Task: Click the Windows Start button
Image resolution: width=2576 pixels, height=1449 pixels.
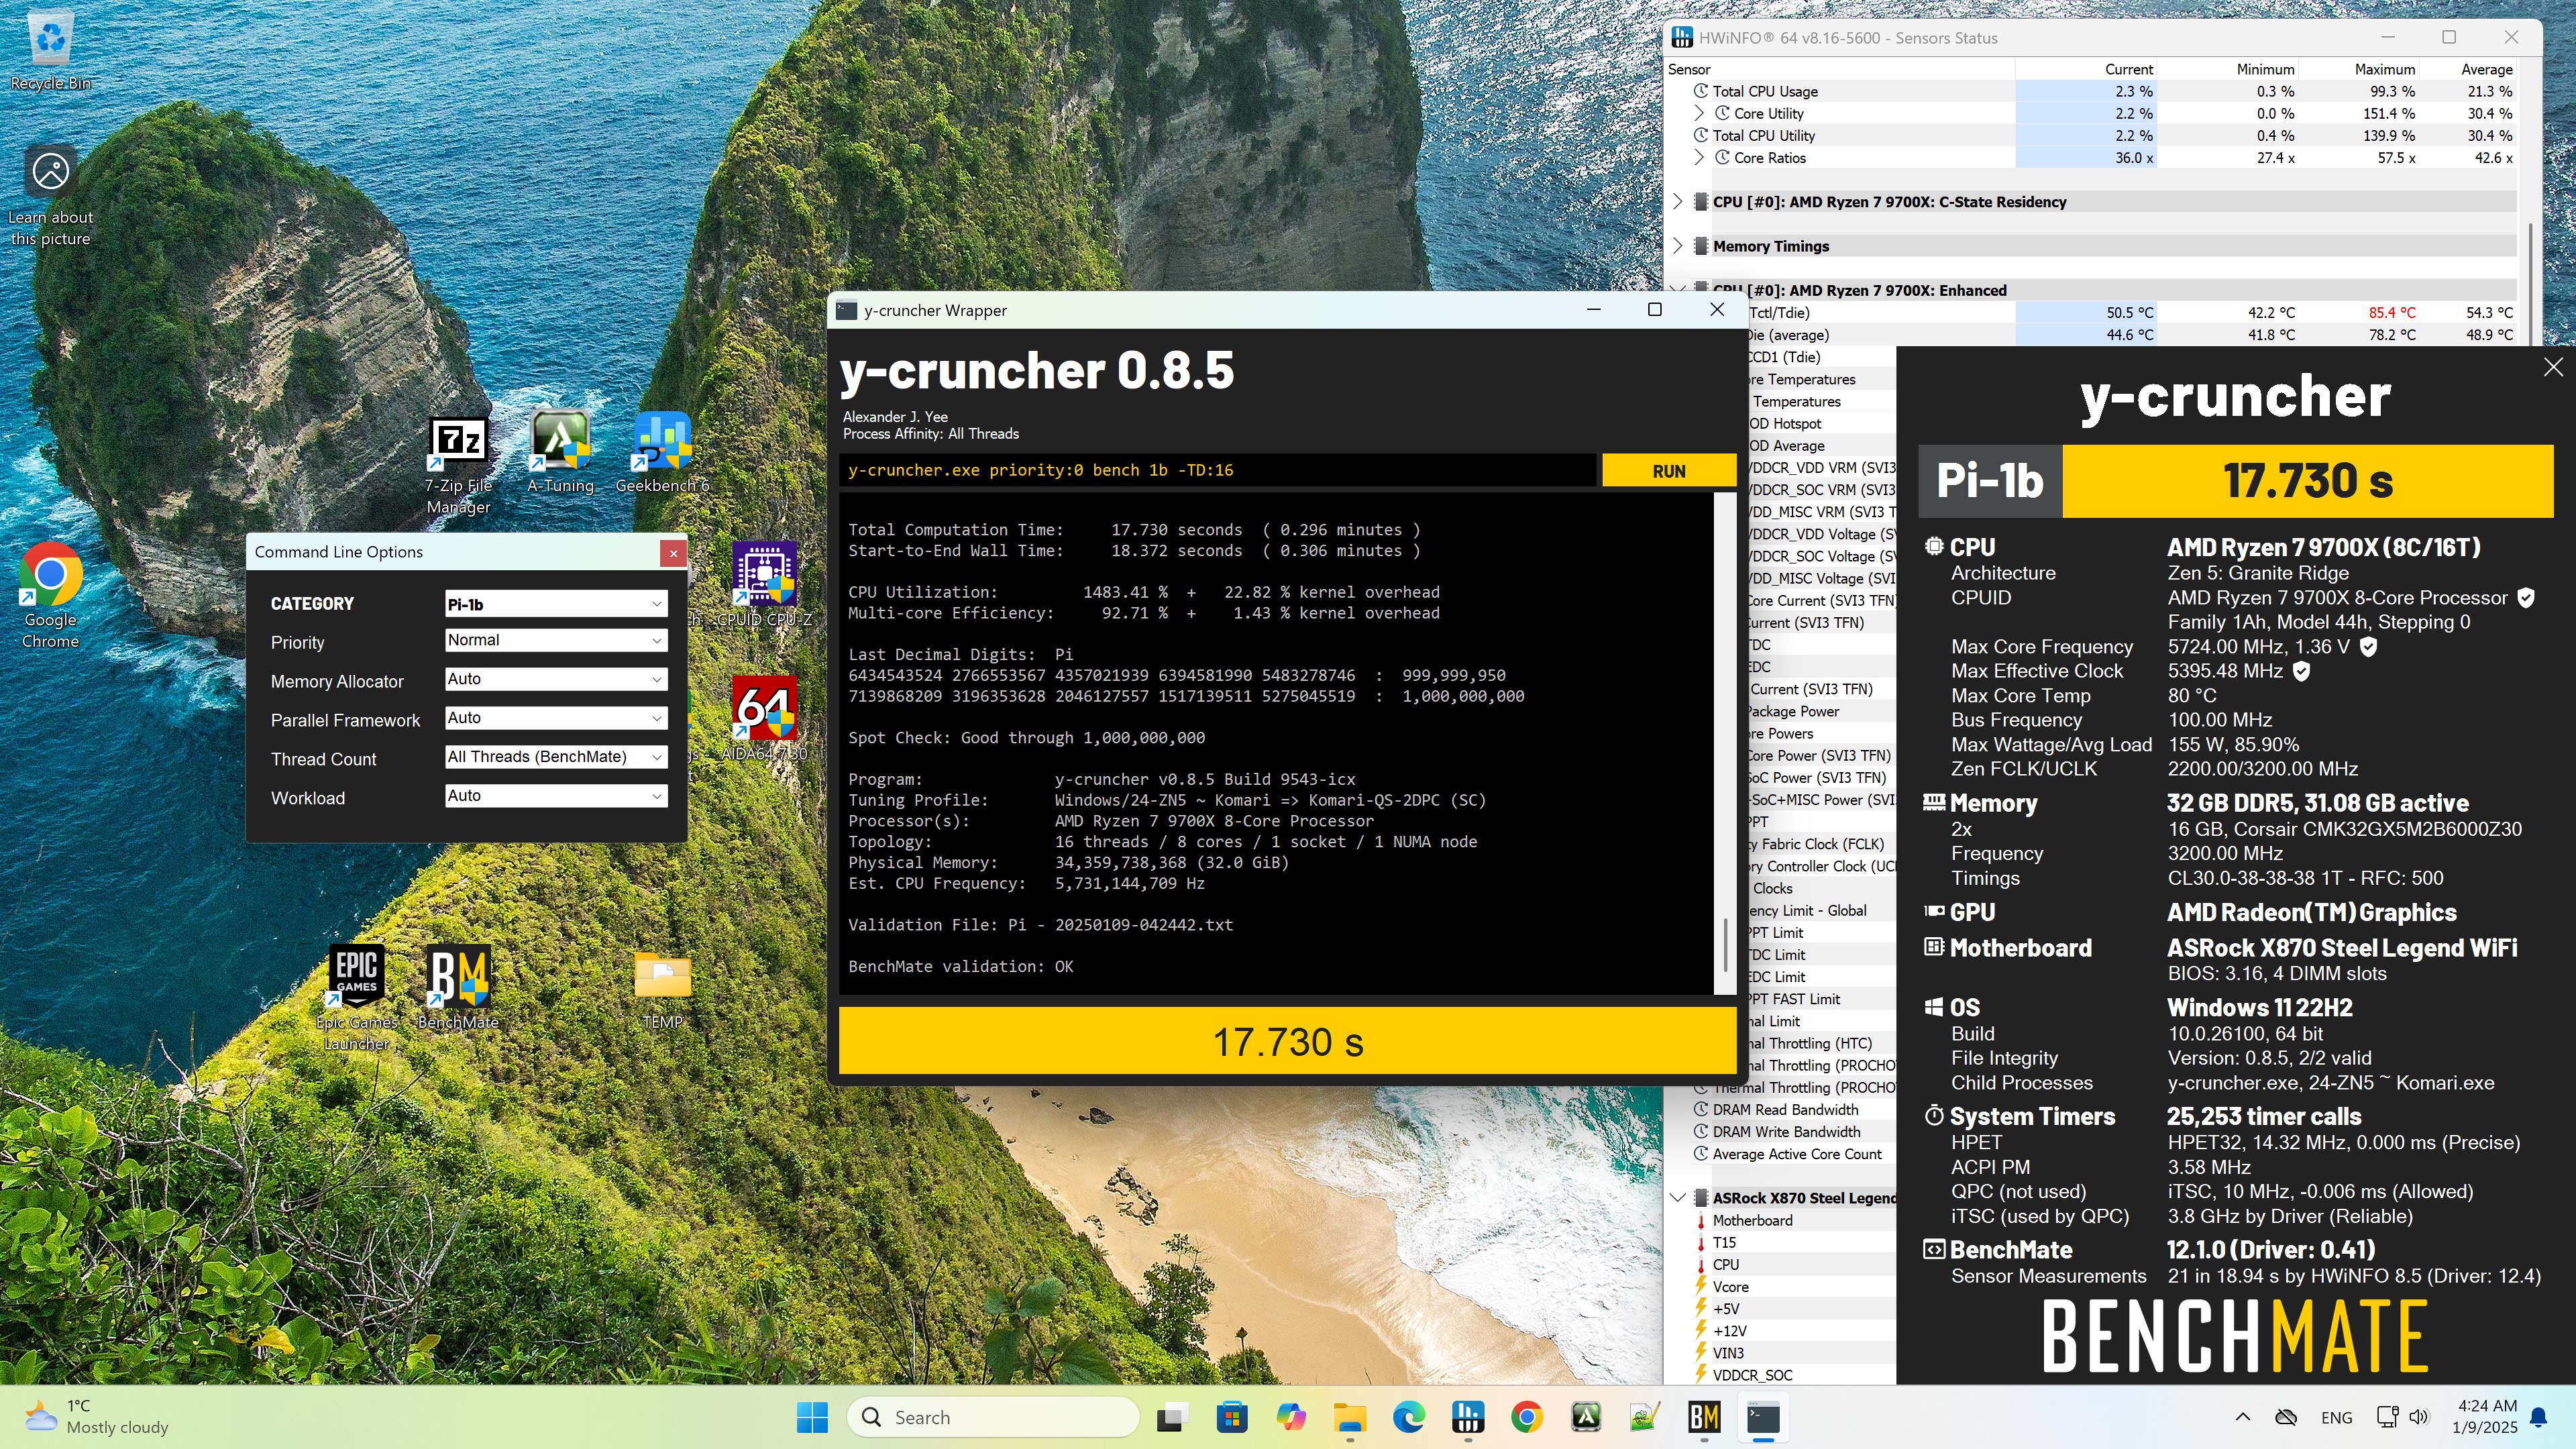Action: [812, 1417]
